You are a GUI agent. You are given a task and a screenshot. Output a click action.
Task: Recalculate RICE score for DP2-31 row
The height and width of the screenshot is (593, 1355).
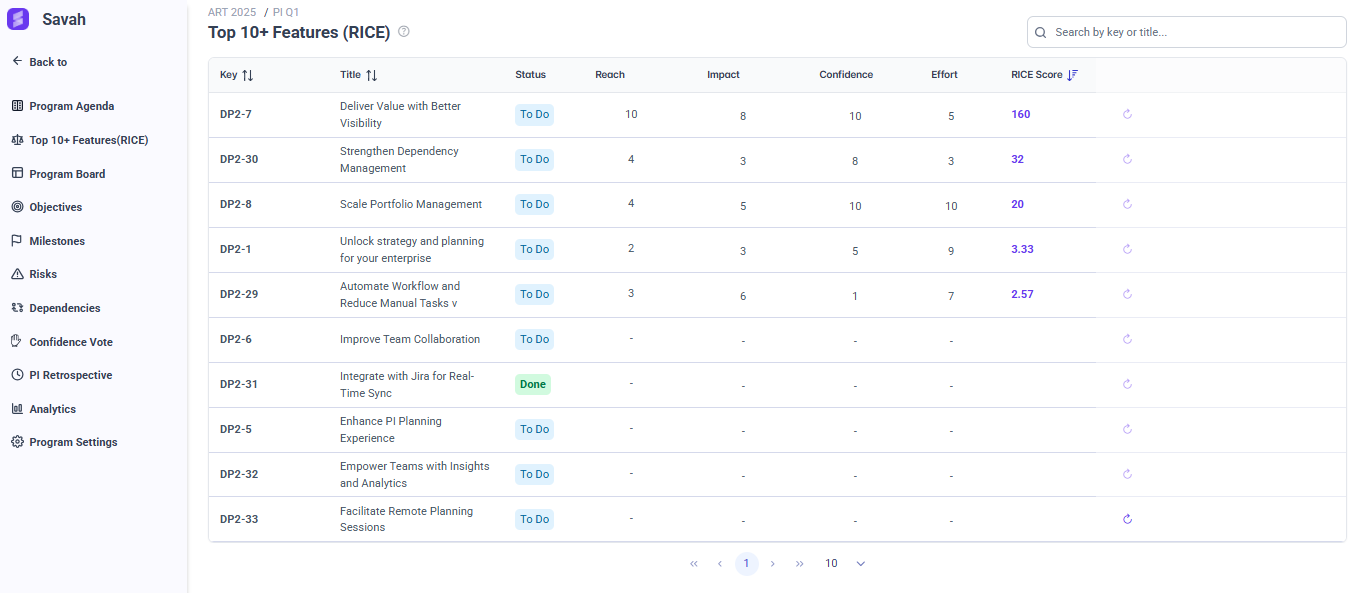(x=1127, y=384)
